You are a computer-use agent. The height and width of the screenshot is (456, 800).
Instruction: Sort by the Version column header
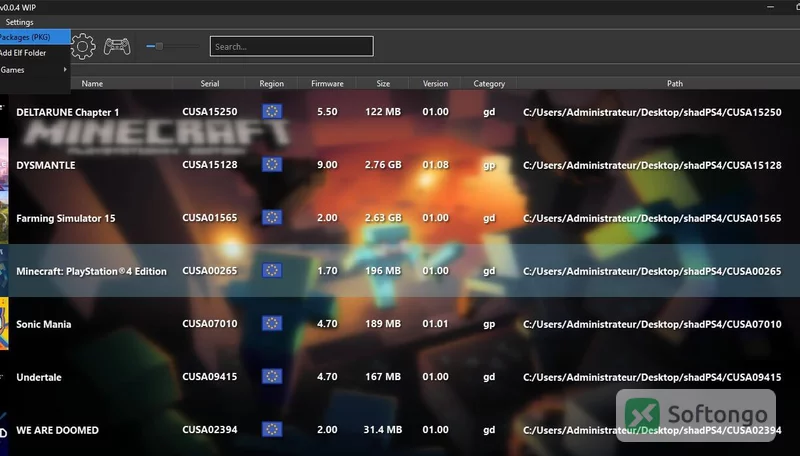point(435,84)
